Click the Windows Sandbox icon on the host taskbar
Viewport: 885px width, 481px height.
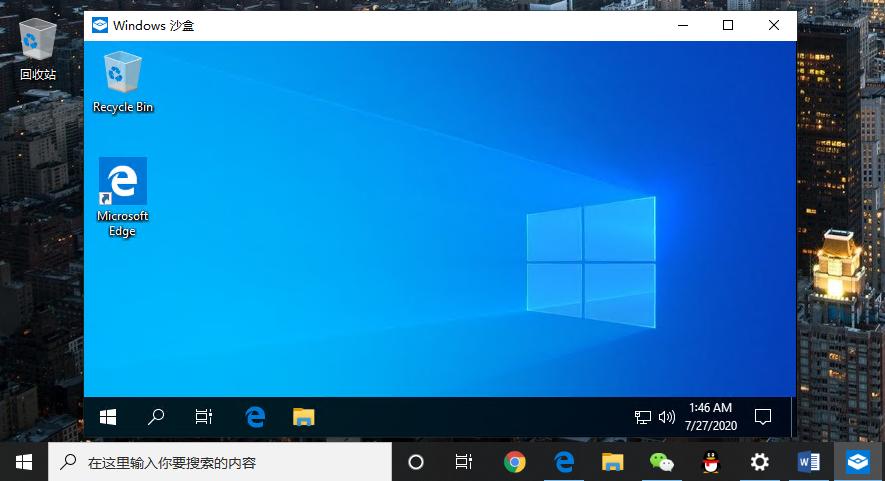pos(857,462)
